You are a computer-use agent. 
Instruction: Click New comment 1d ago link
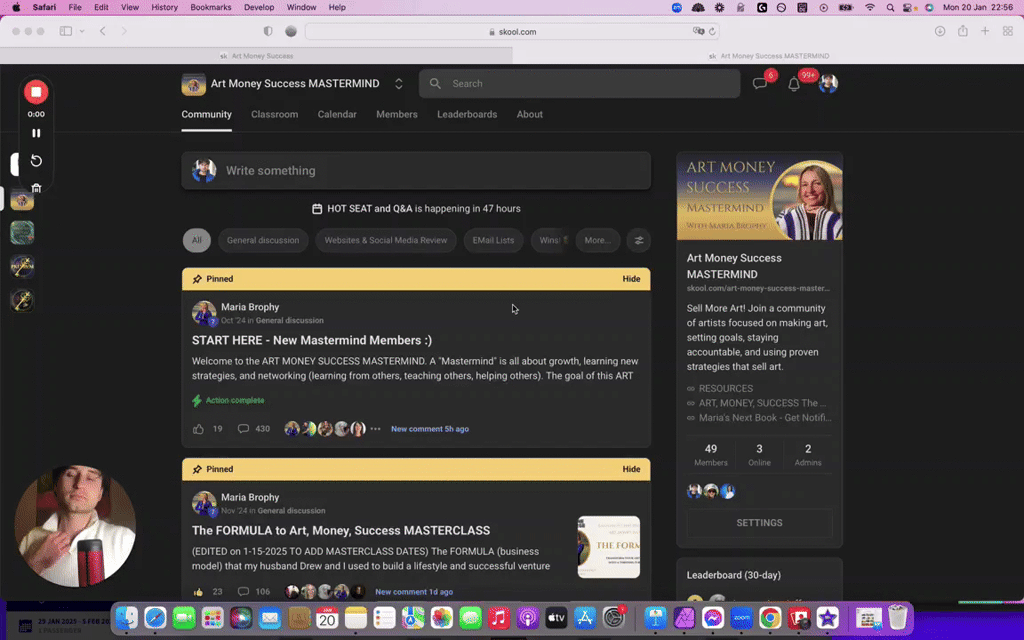[414, 592]
